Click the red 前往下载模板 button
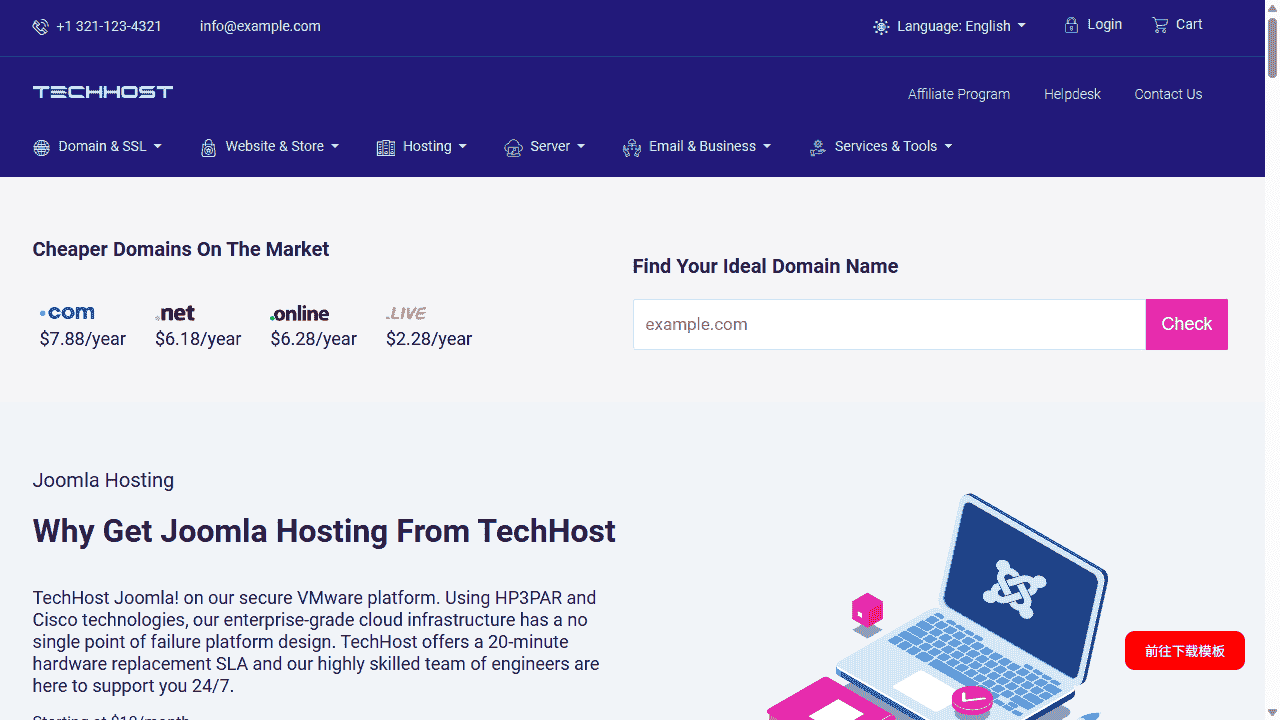Viewport: 1280px width, 720px height. tap(1184, 651)
